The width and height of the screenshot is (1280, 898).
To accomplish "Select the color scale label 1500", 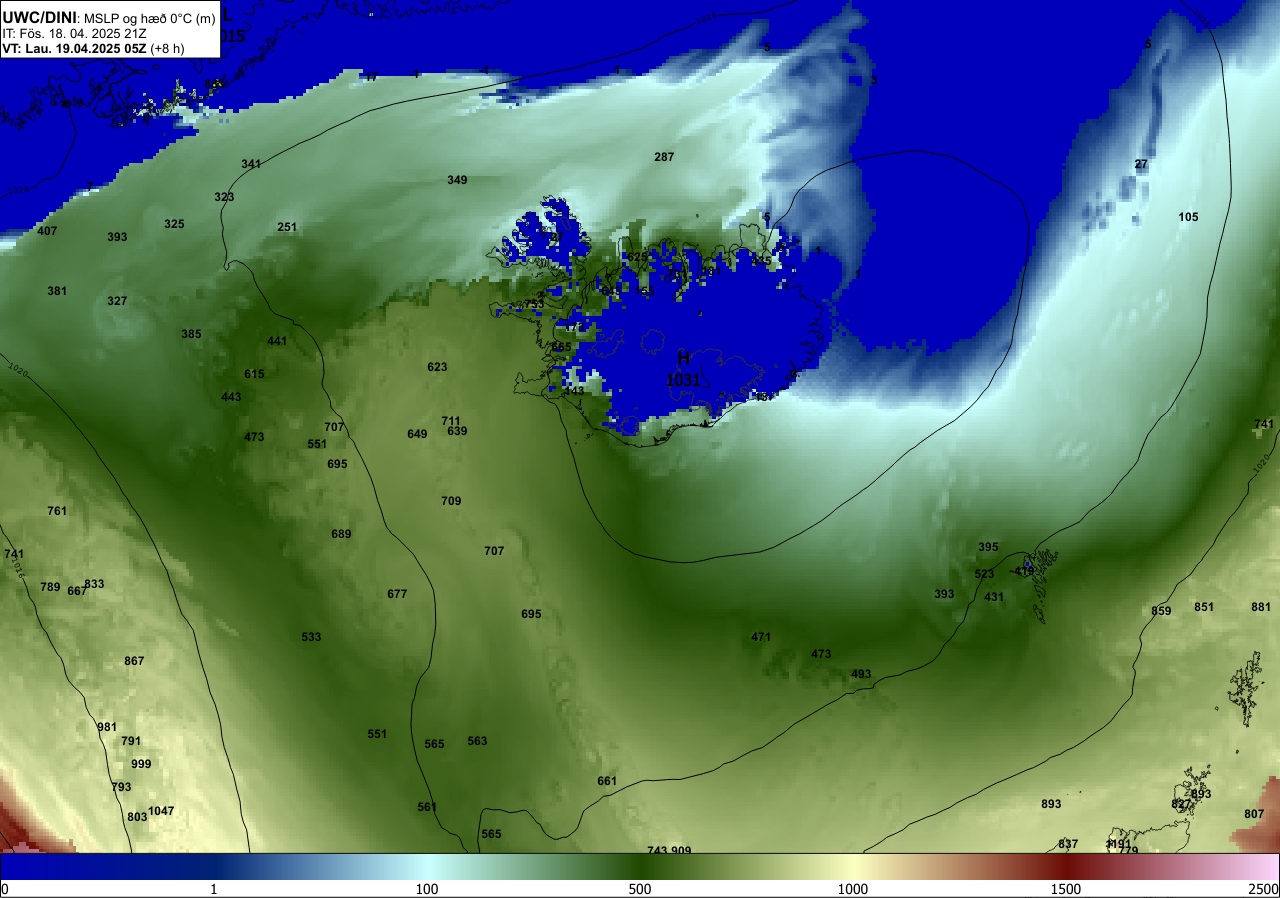I will click(x=1065, y=889).
